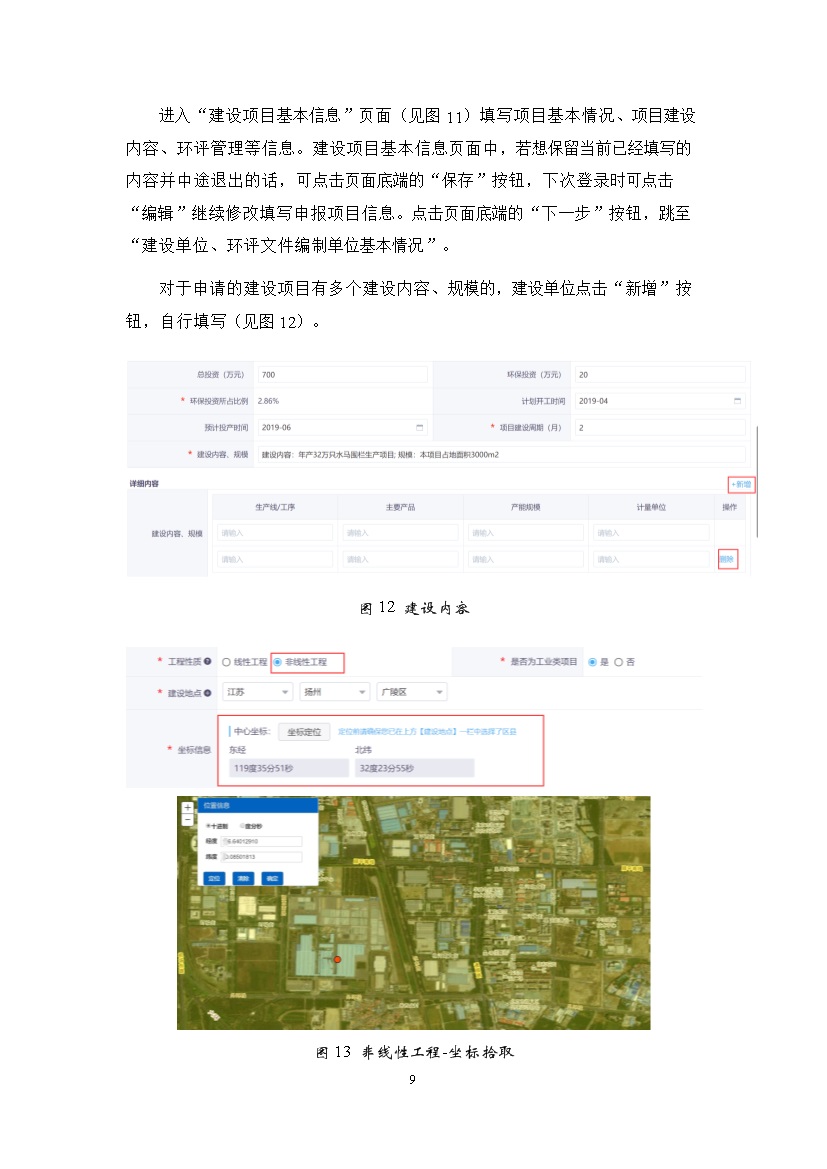The width and height of the screenshot is (827, 1169).
Task: Click the +新增 link to add row
Action: (x=741, y=484)
